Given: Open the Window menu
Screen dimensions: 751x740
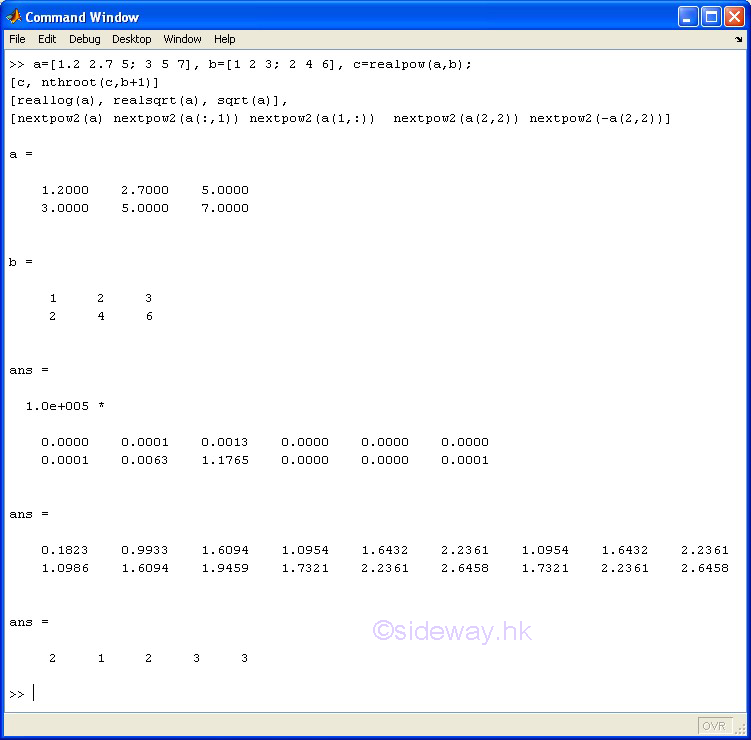Looking at the screenshot, I should pos(182,39).
